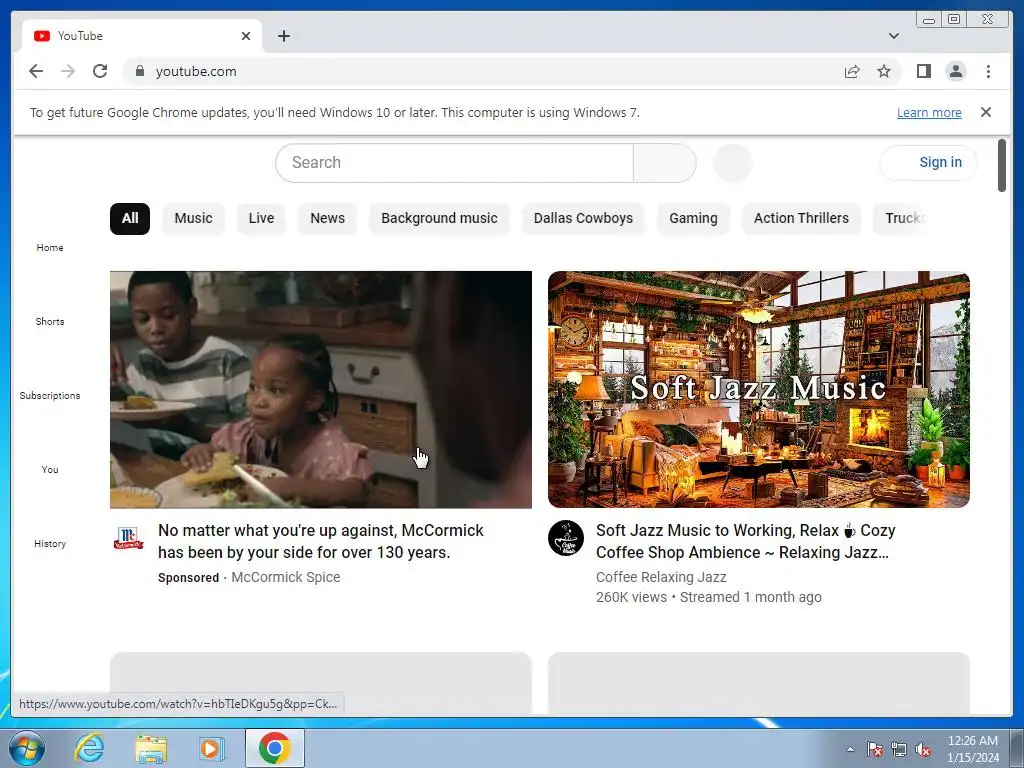
Task: Open the Learn more link
Action: pos(929,112)
